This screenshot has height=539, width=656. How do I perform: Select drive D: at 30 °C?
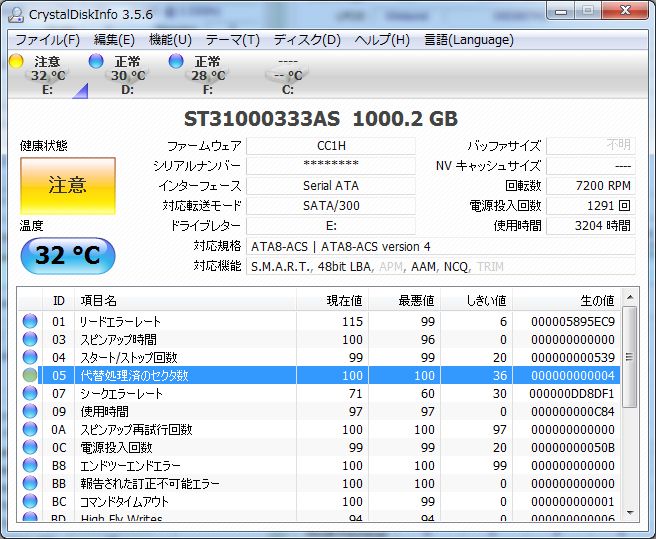point(127,74)
